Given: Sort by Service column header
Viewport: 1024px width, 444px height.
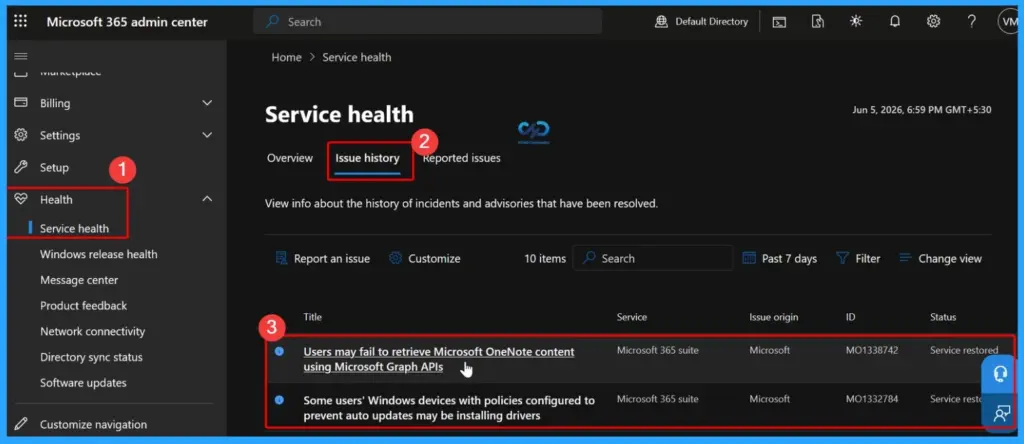Looking at the screenshot, I should click(x=632, y=317).
